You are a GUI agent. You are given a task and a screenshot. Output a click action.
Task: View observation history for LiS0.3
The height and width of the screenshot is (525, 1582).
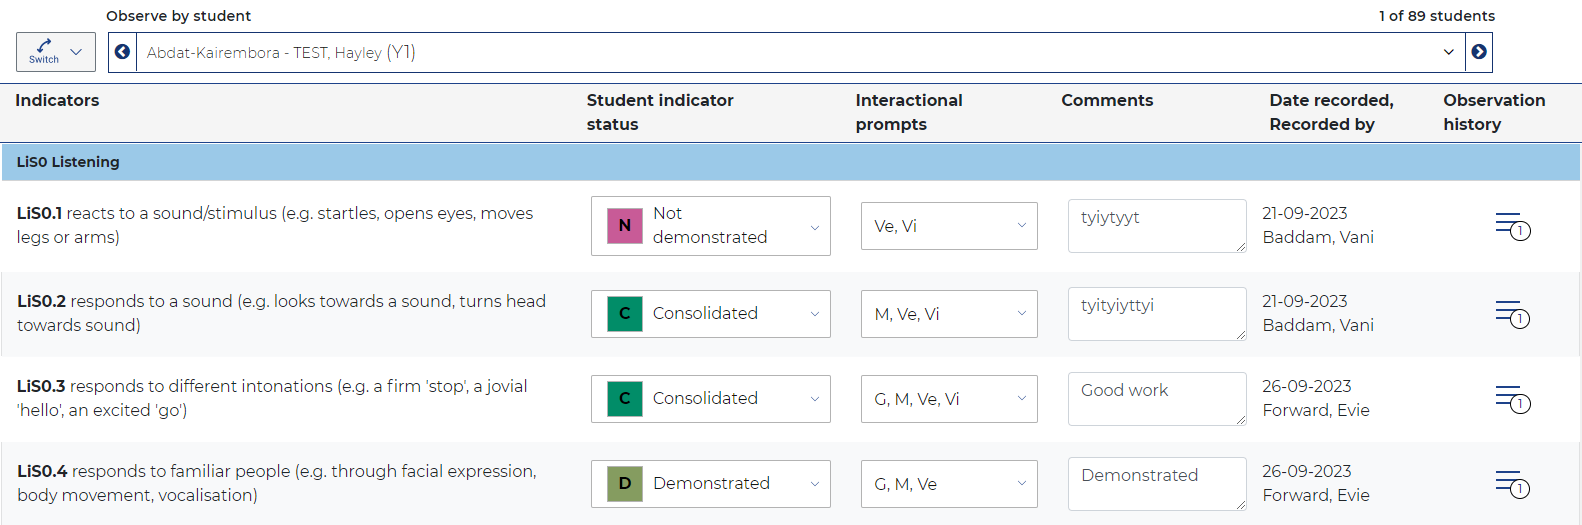(x=1512, y=399)
